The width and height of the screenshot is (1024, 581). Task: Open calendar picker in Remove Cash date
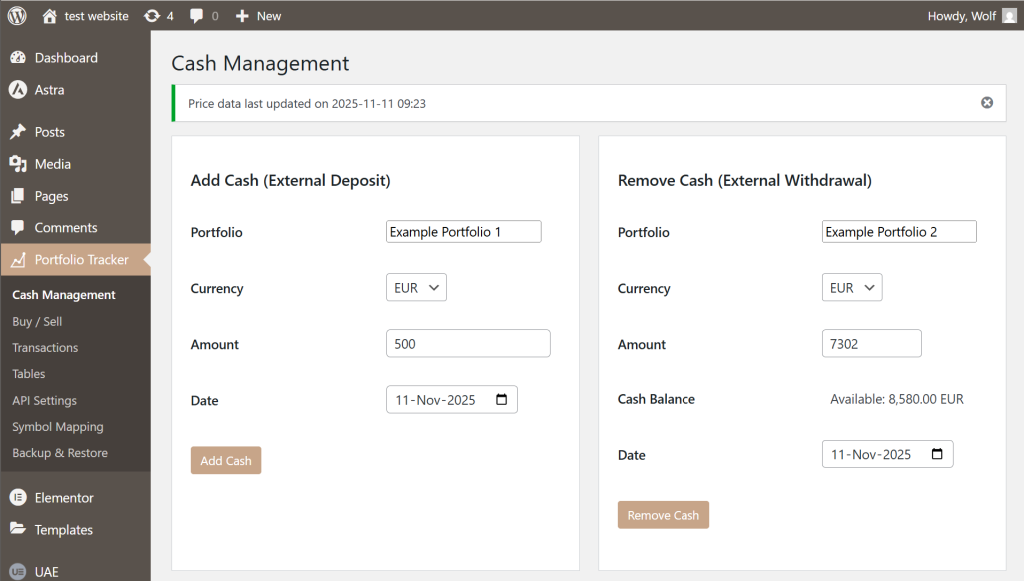coord(937,454)
